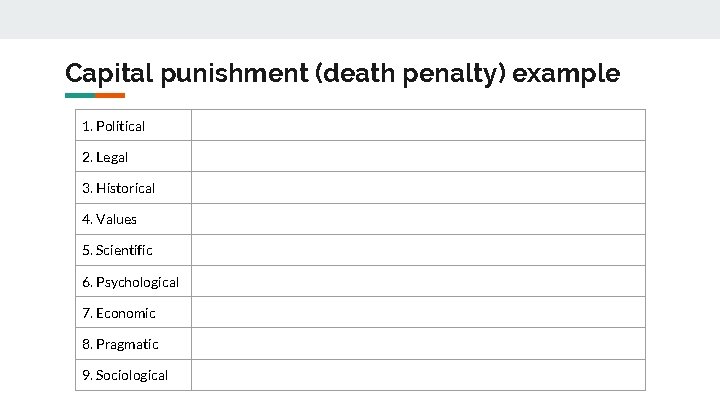Click the empty cell beside Historical
The image size is (720, 405).
tap(418, 187)
